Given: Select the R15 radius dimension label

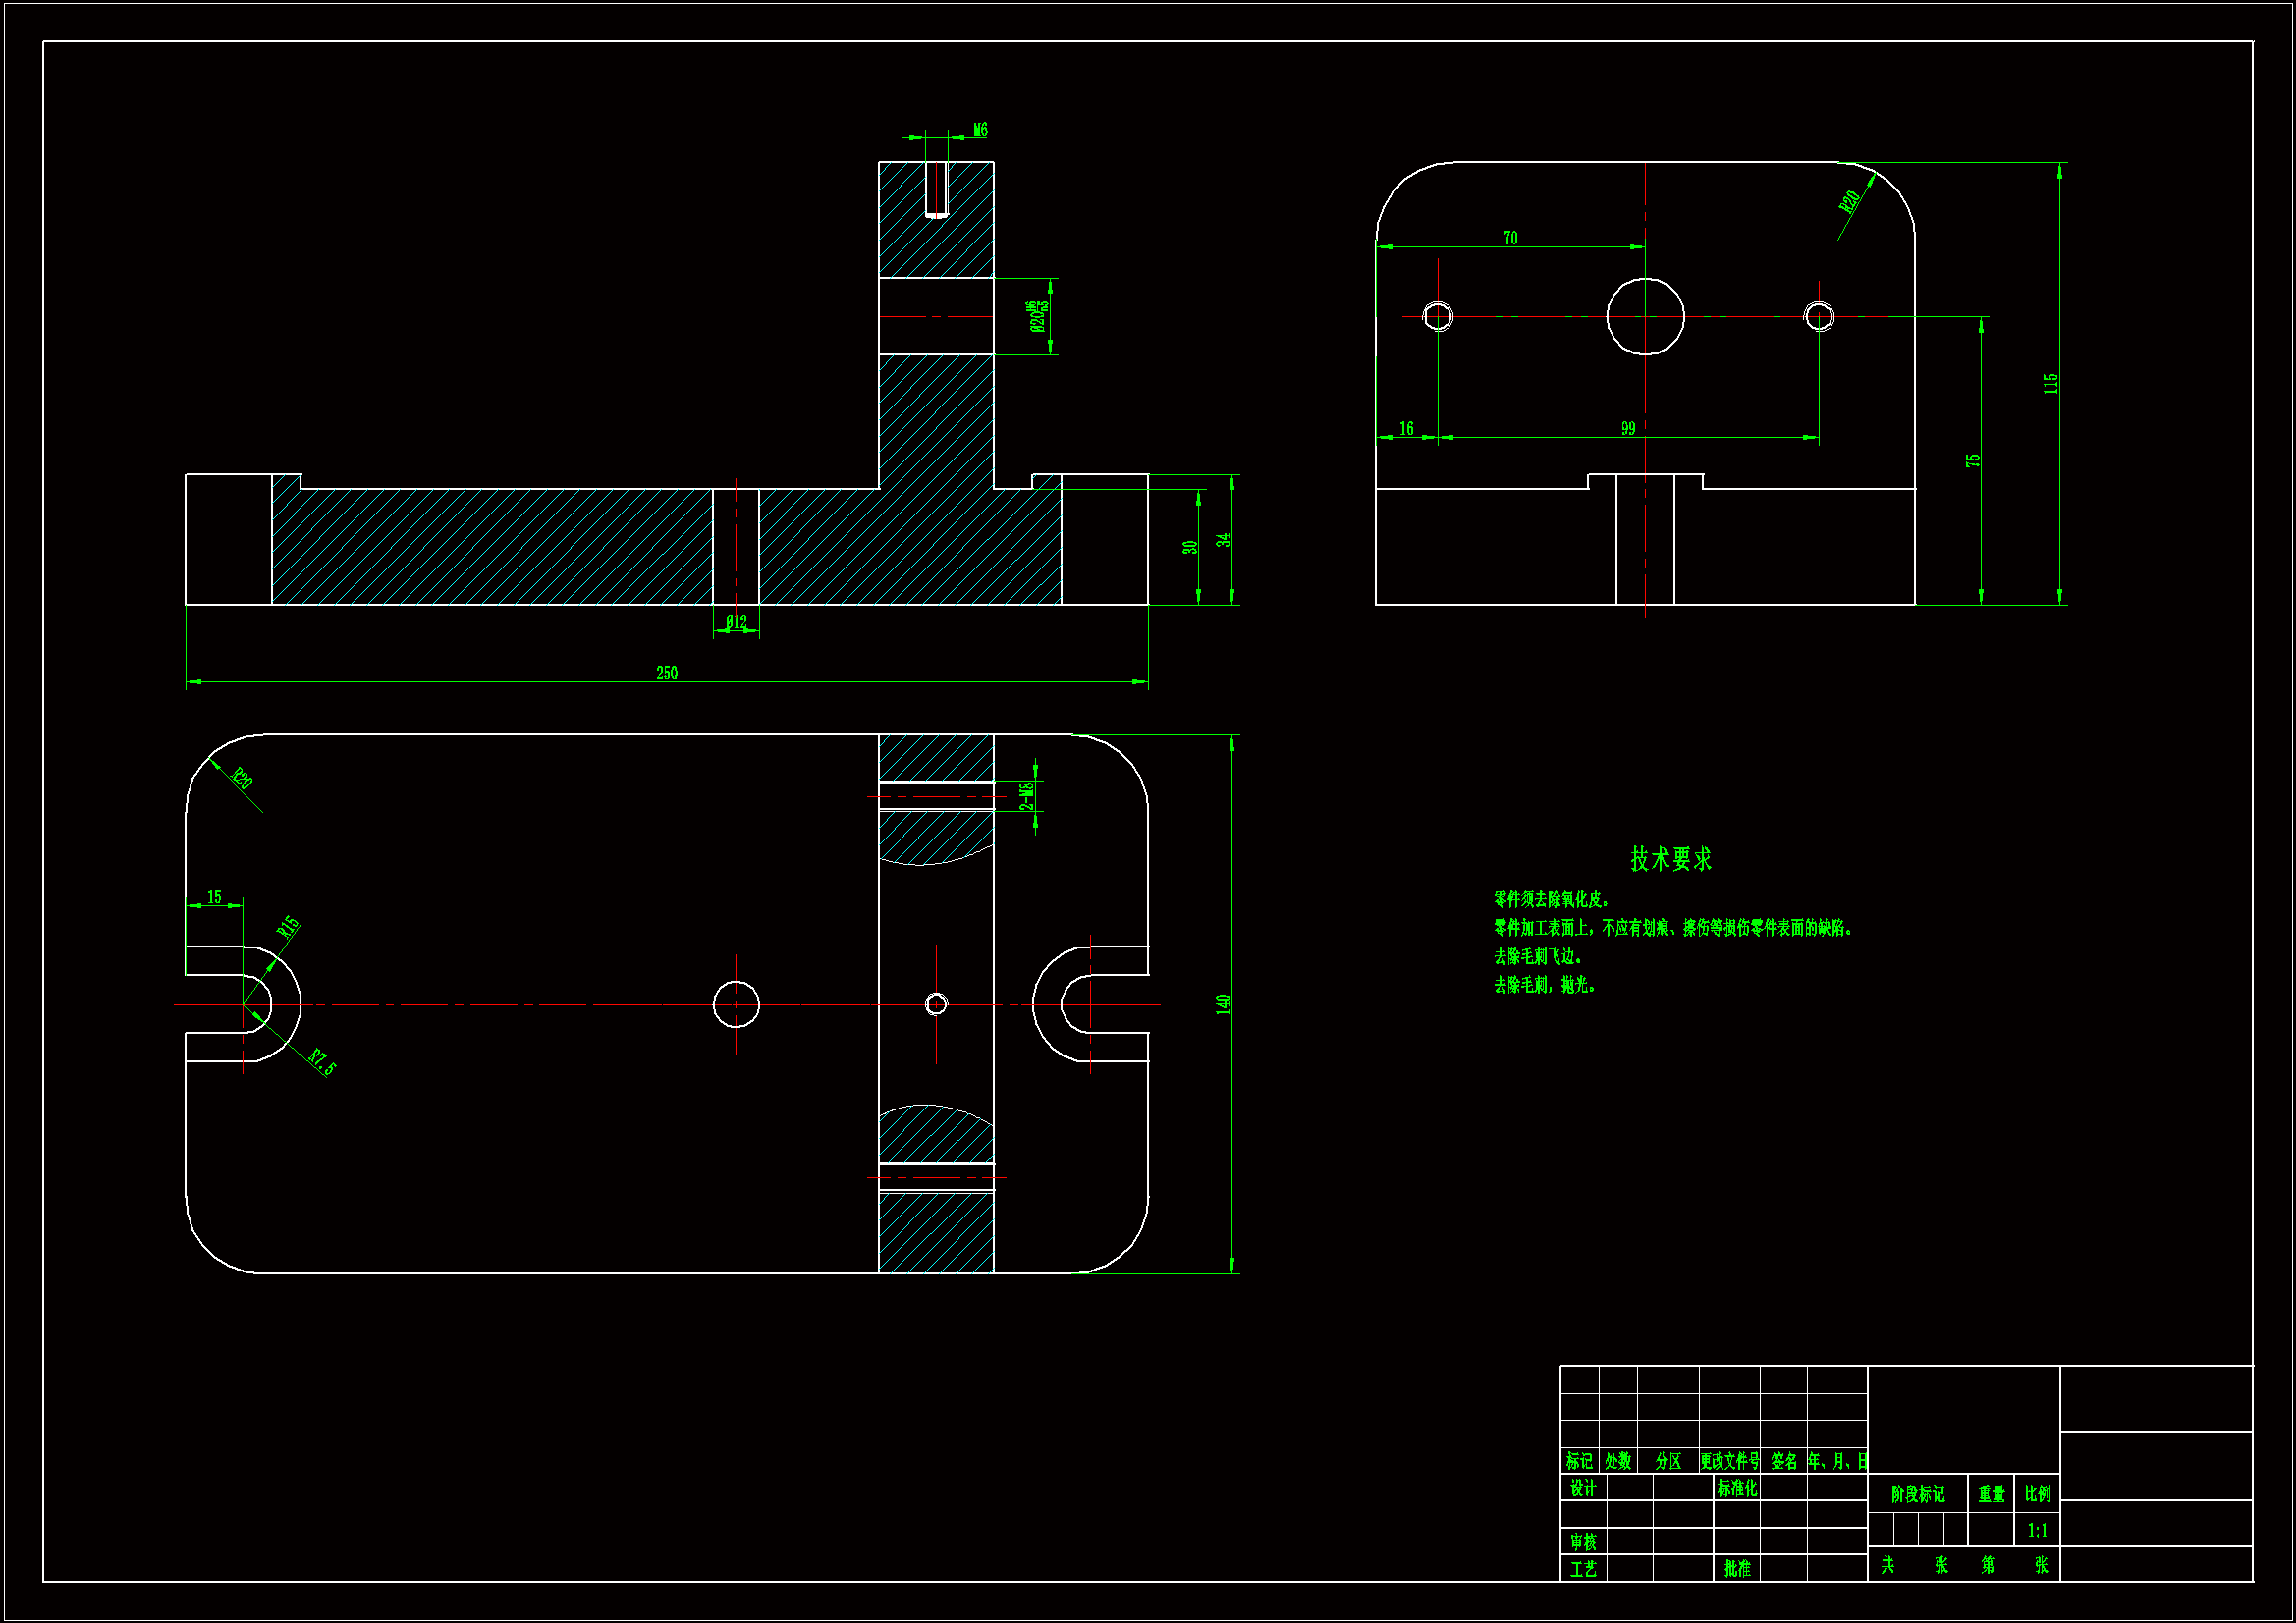Looking at the screenshot, I should point(288,927).
